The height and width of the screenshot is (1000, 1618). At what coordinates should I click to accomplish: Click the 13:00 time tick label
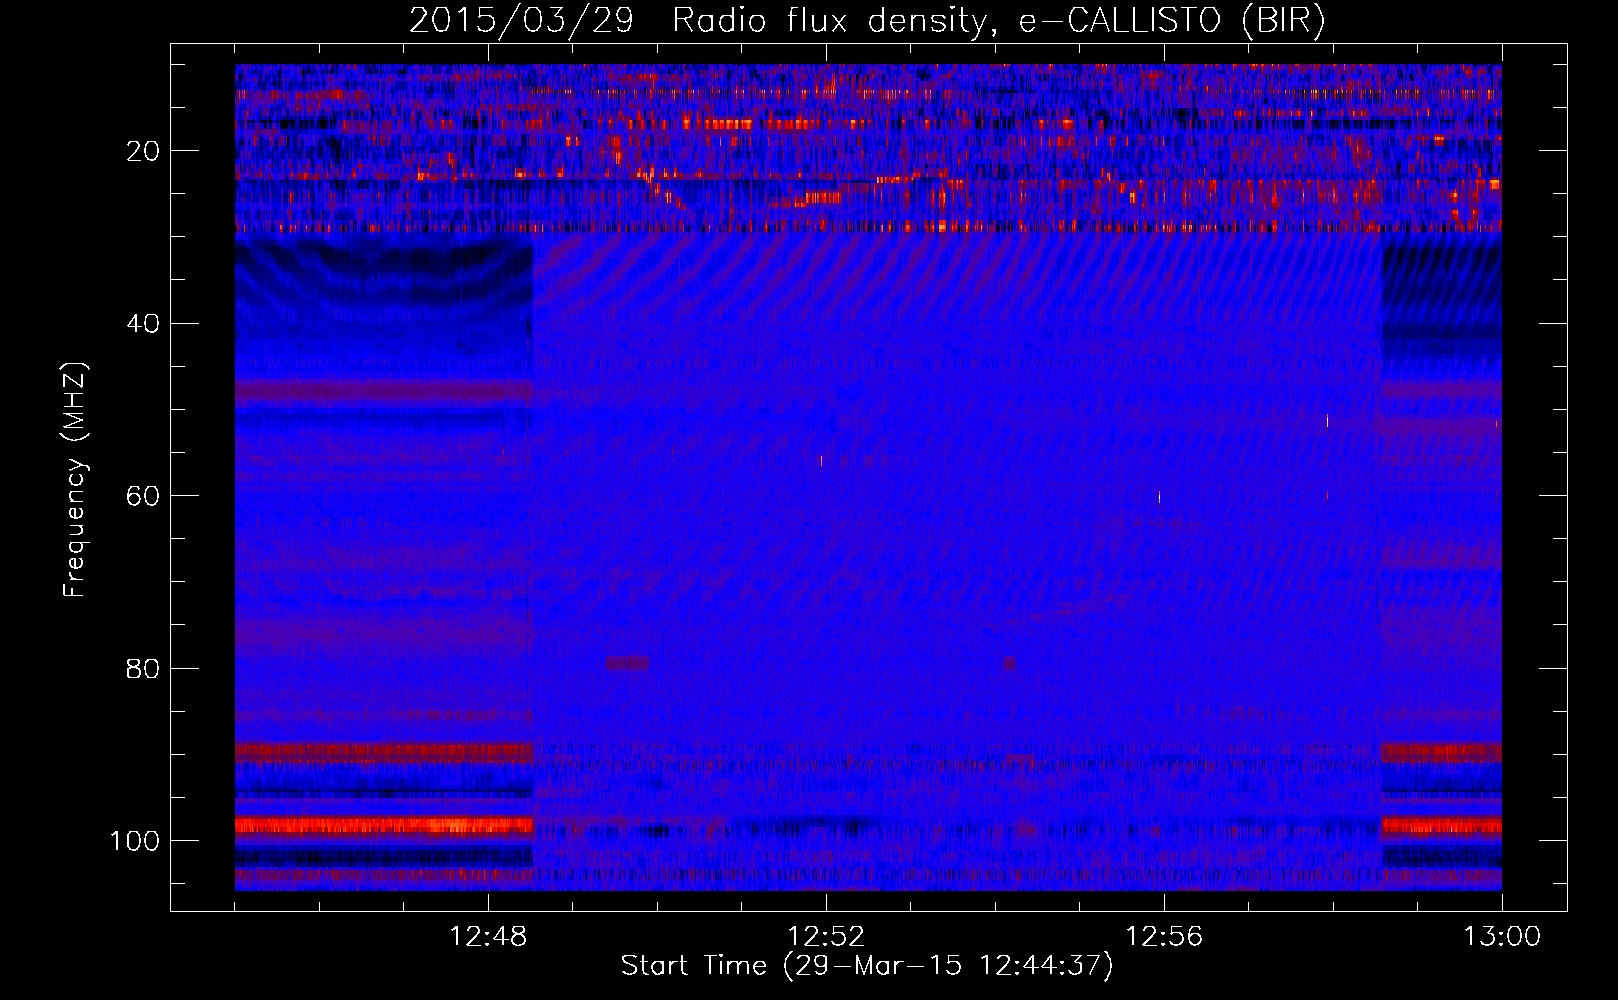tap(1502, 937)
